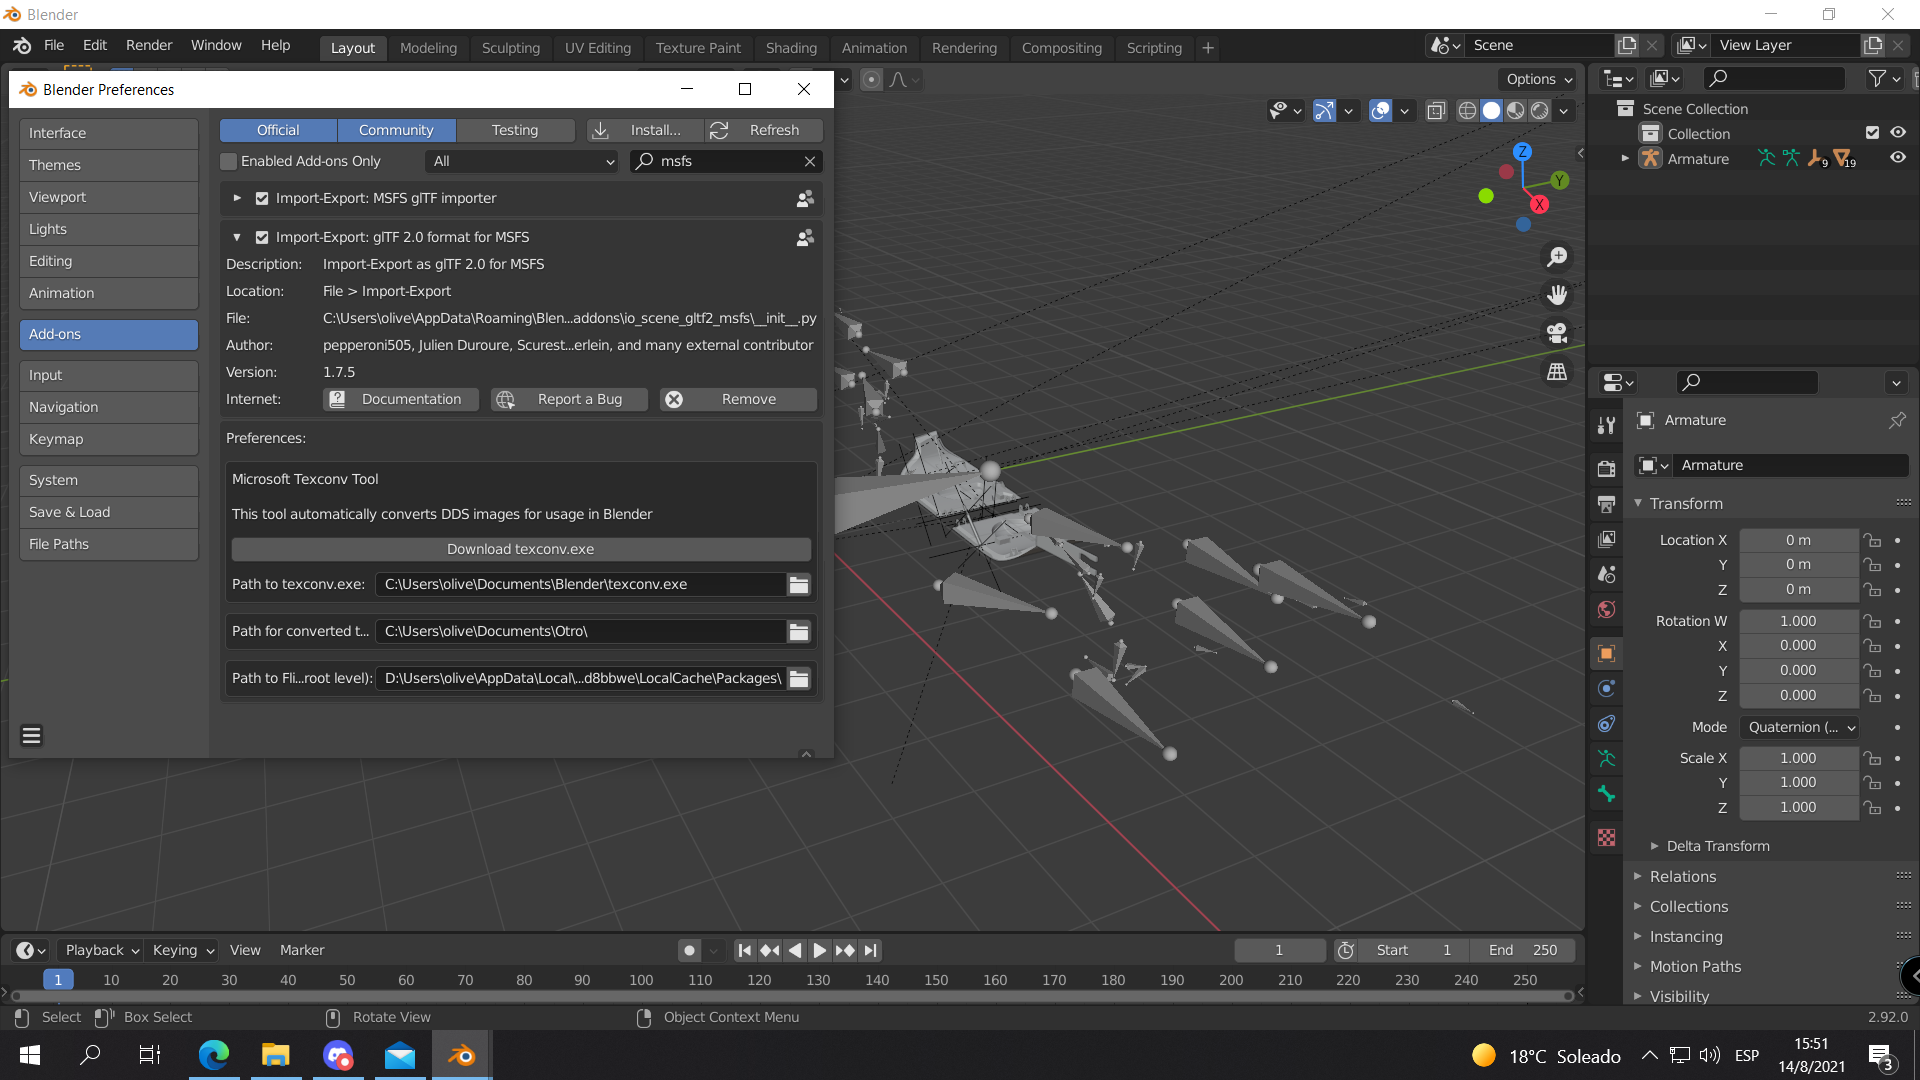Open the Render Properties tab

pyautogui.click(x=1607, y=467)
